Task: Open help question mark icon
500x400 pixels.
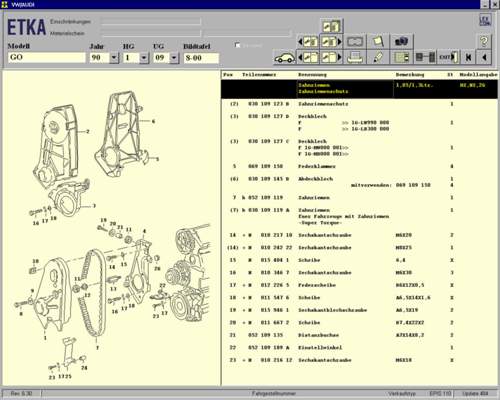Action: [x=484, y=42]
